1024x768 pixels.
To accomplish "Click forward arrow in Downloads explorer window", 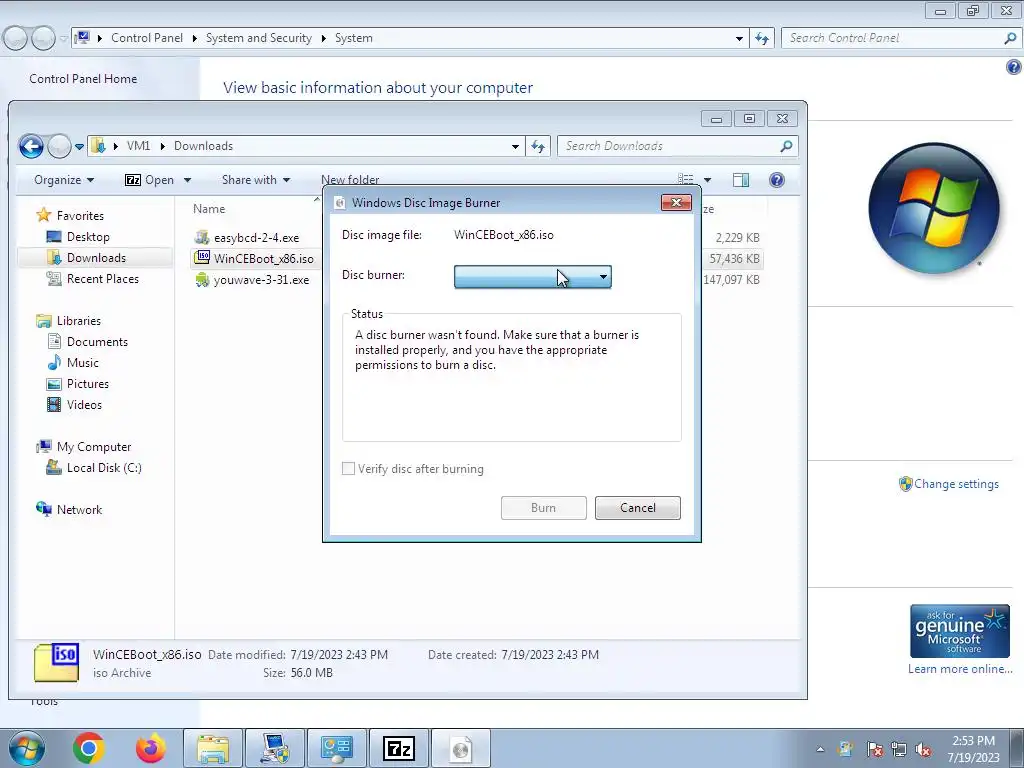I will click(59, 146).
